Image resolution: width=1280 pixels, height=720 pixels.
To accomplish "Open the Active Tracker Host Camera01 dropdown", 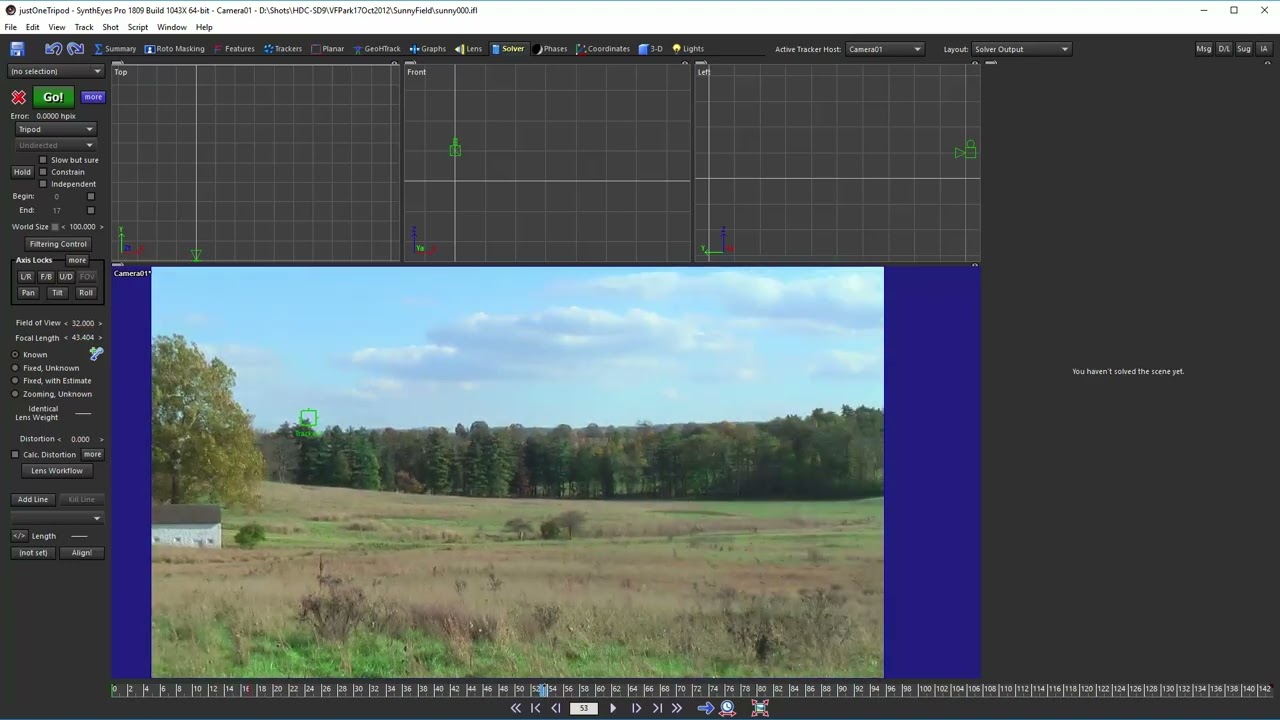I will [x=884, y=49].
